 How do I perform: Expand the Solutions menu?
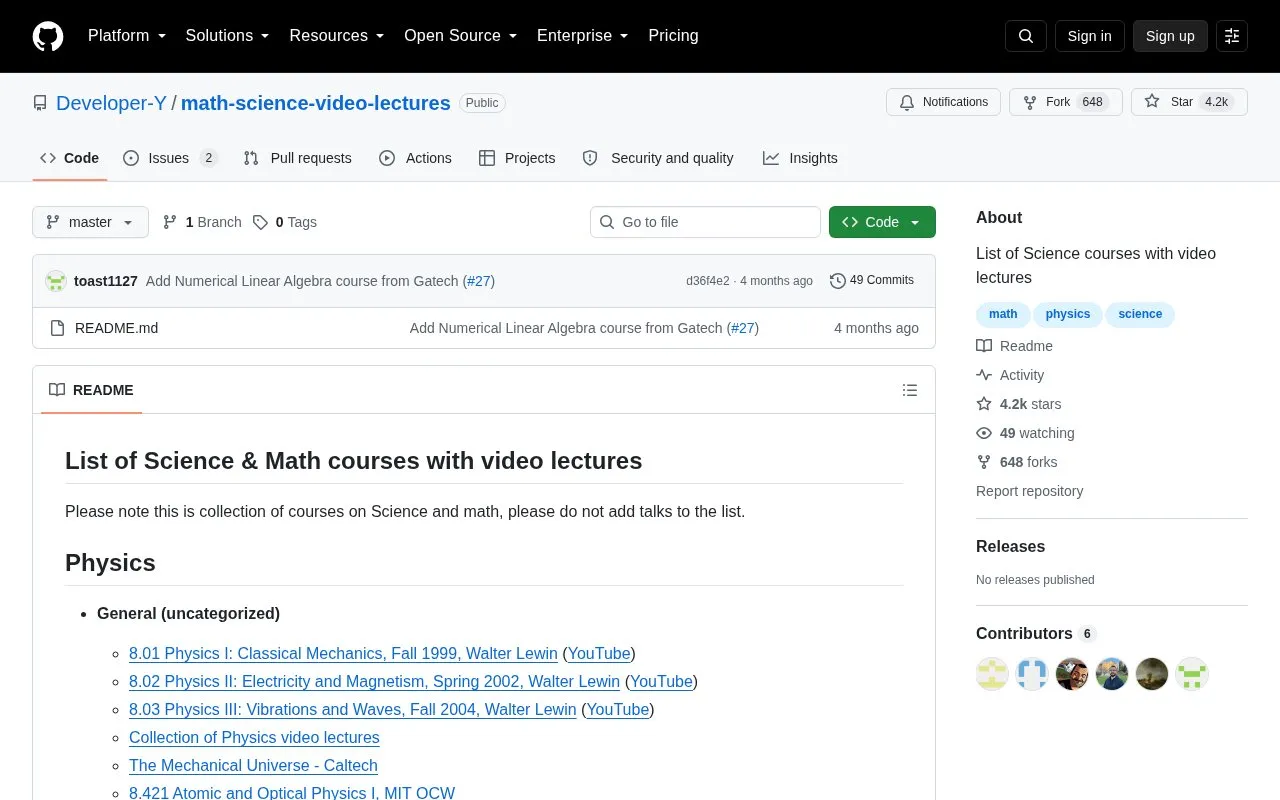[x=227, y=36]
